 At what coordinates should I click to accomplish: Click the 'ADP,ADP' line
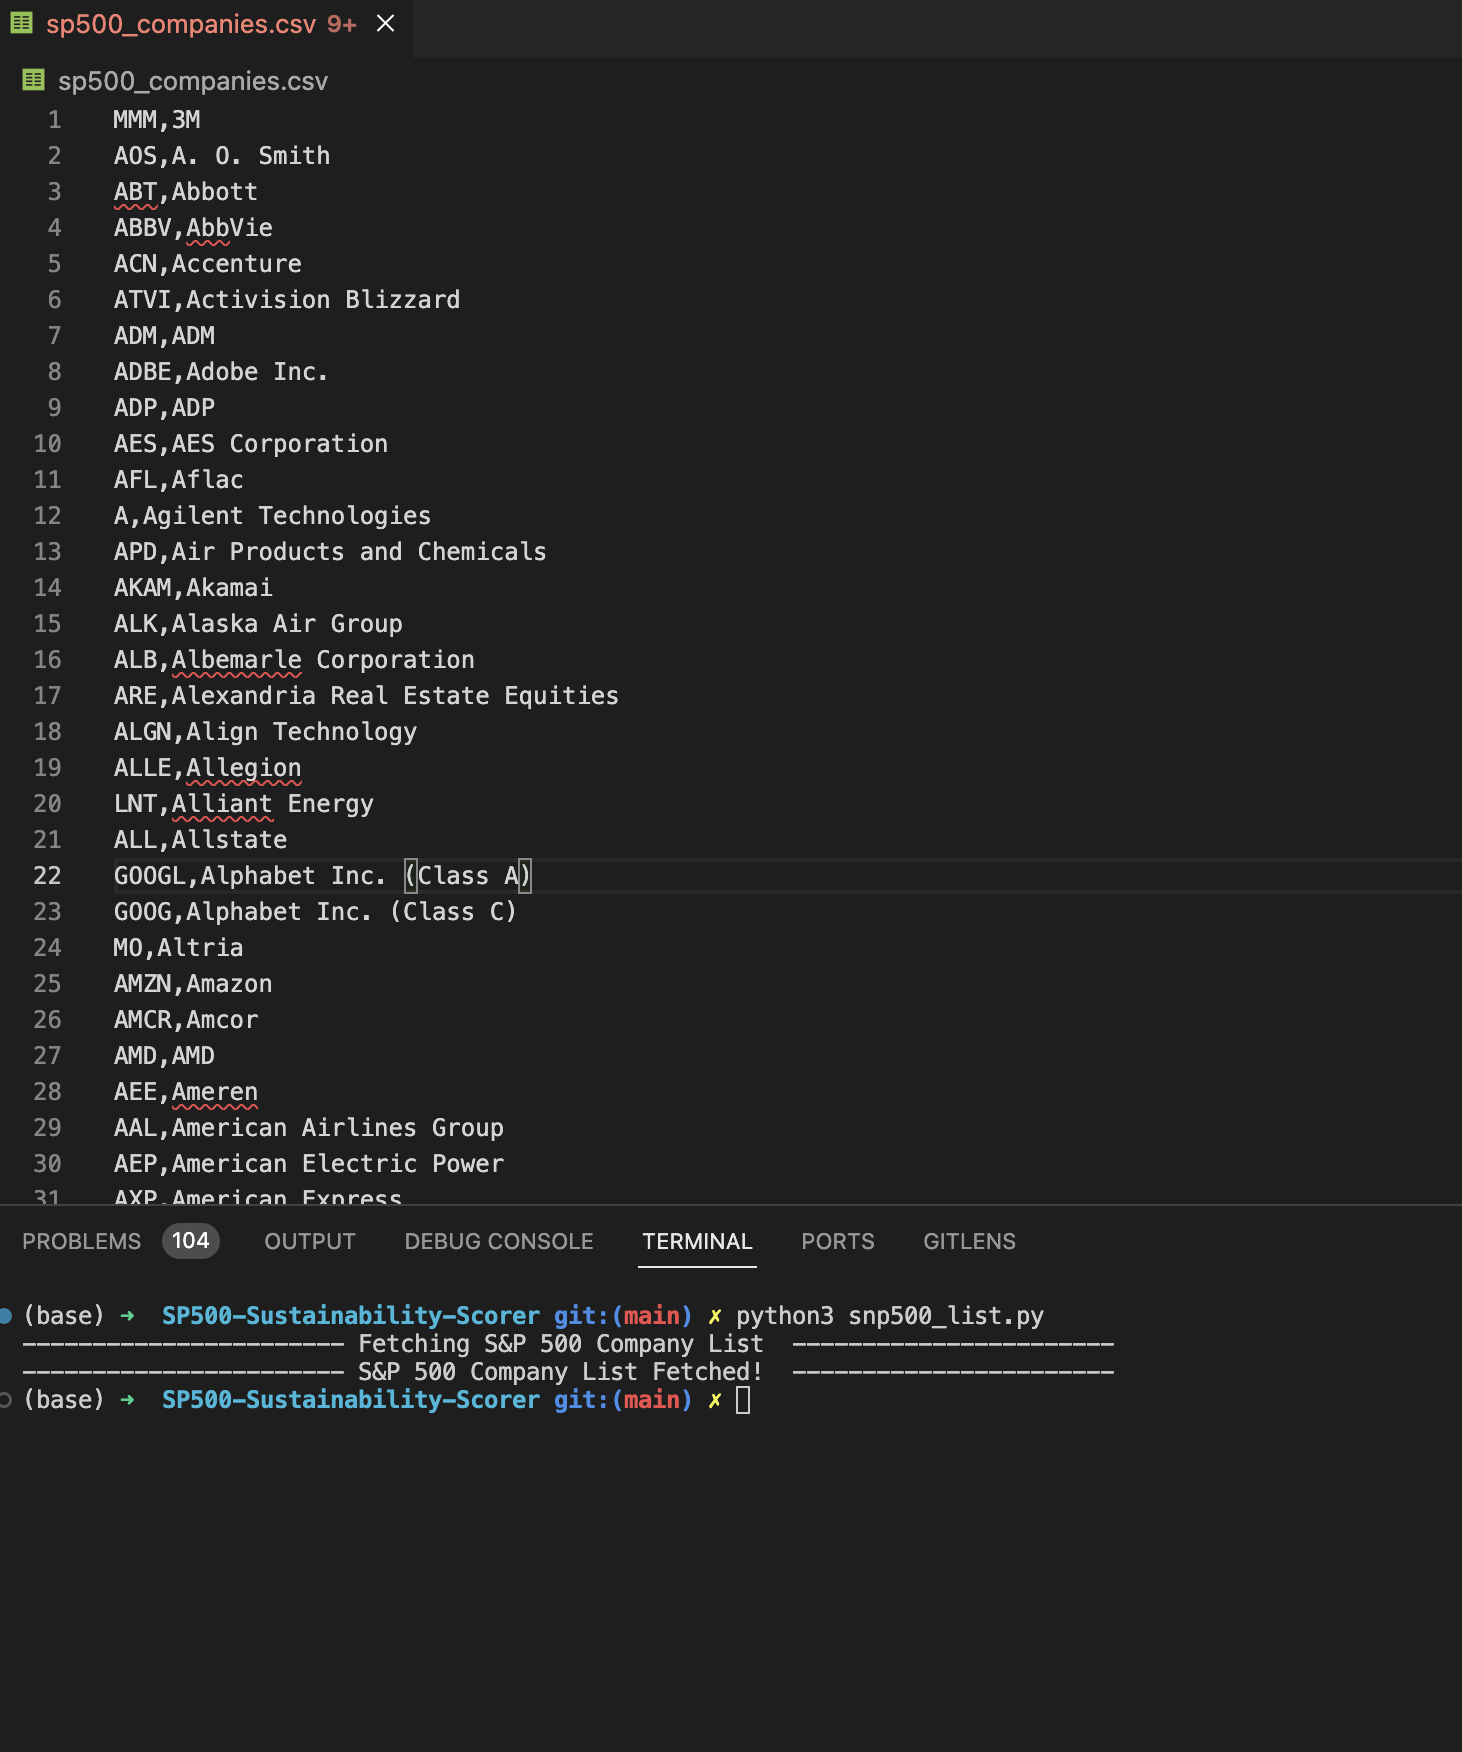164,408
